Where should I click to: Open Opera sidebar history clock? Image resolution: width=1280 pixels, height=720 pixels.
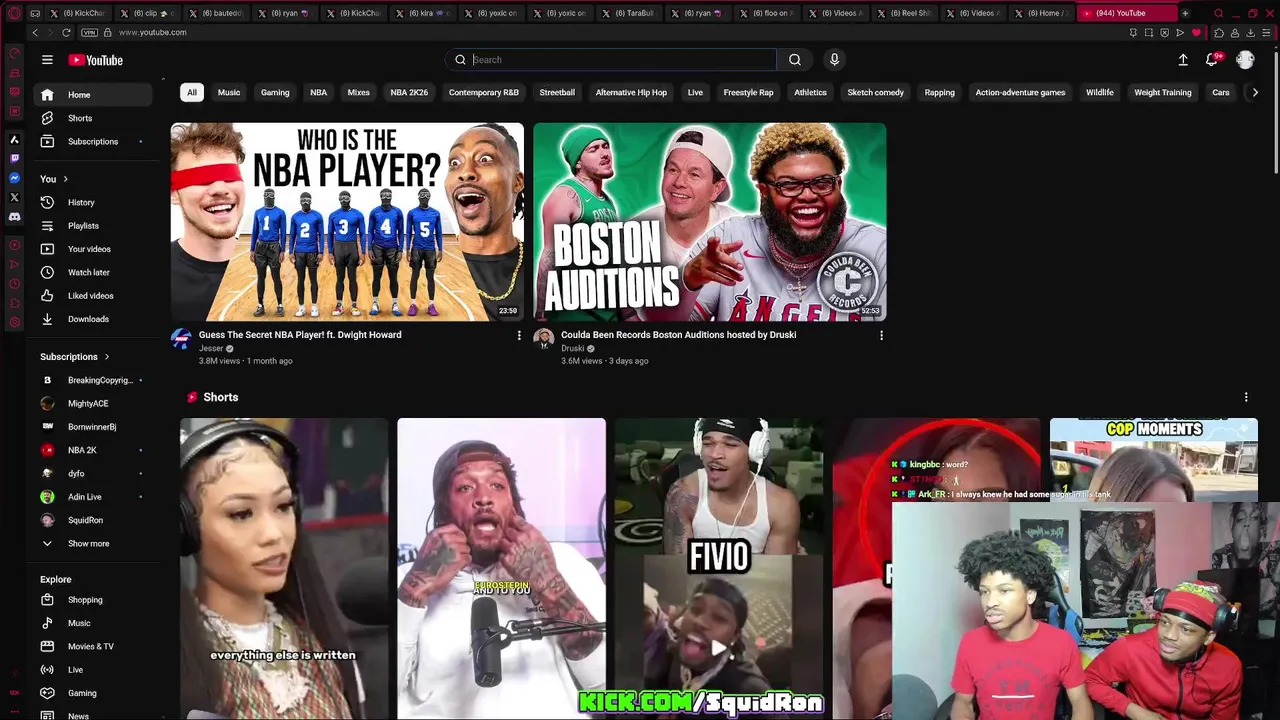pyautogui.click(x=14, y=284)
